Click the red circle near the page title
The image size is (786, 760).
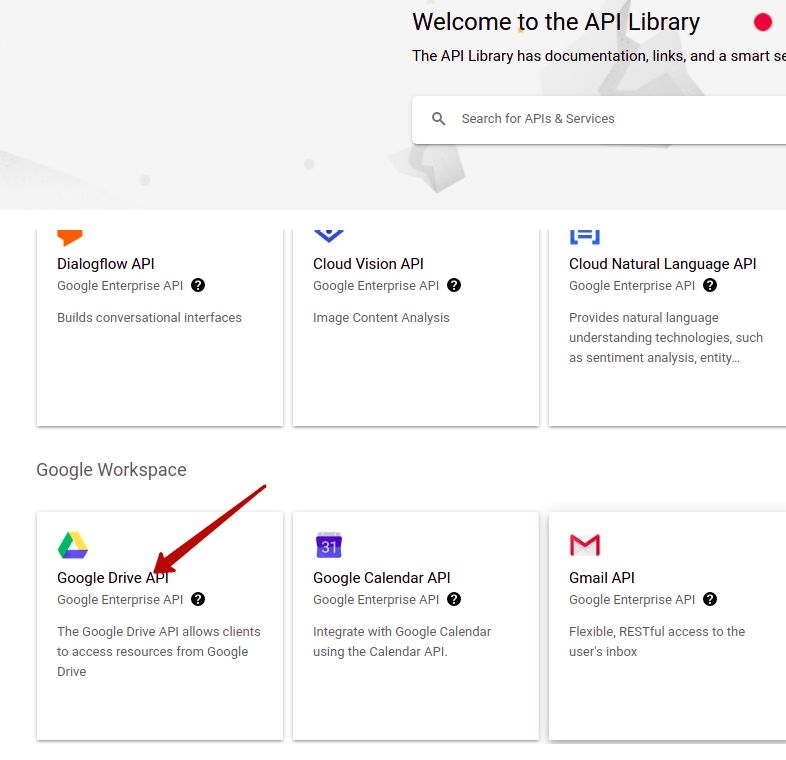[x=762, y=22]
